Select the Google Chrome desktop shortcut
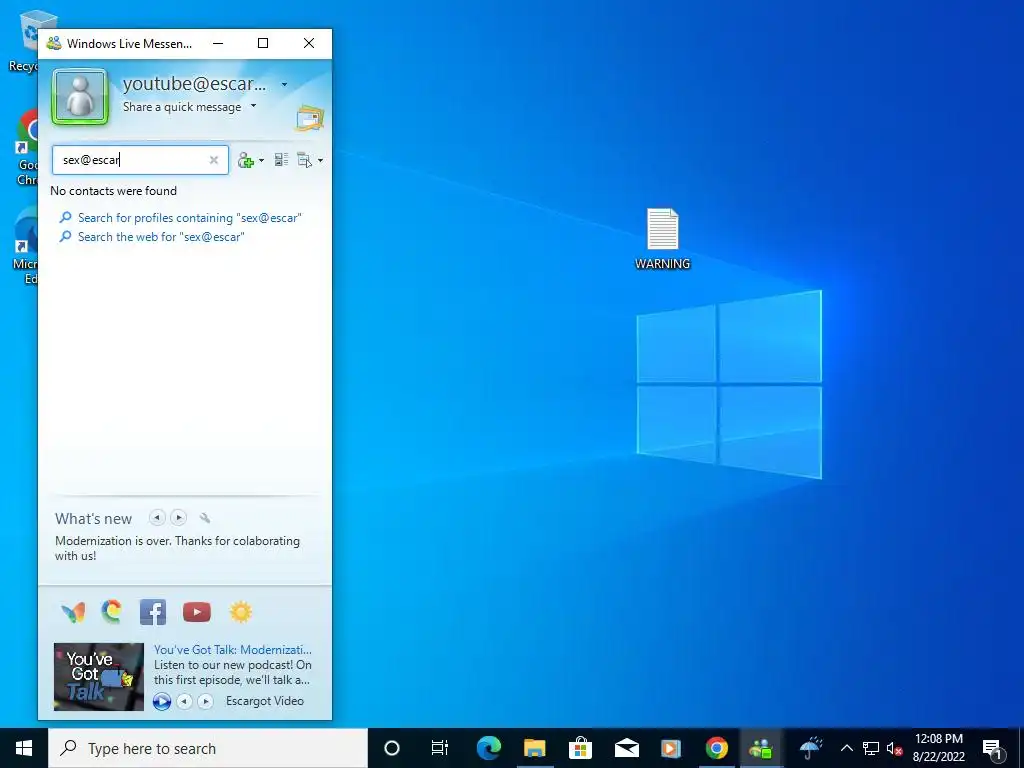Viewport: 1024px width, 768px height. tap(26, 148)
